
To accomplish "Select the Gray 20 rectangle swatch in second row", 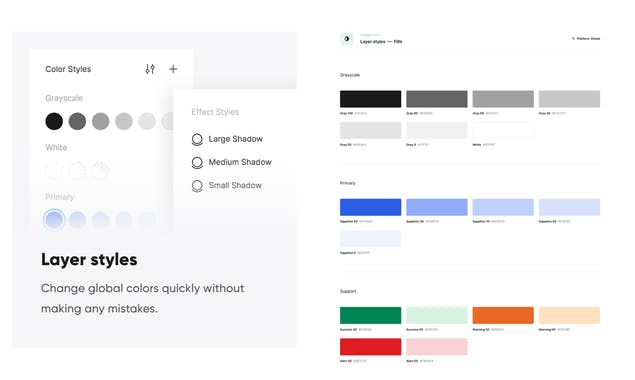I will click(371, 130).
